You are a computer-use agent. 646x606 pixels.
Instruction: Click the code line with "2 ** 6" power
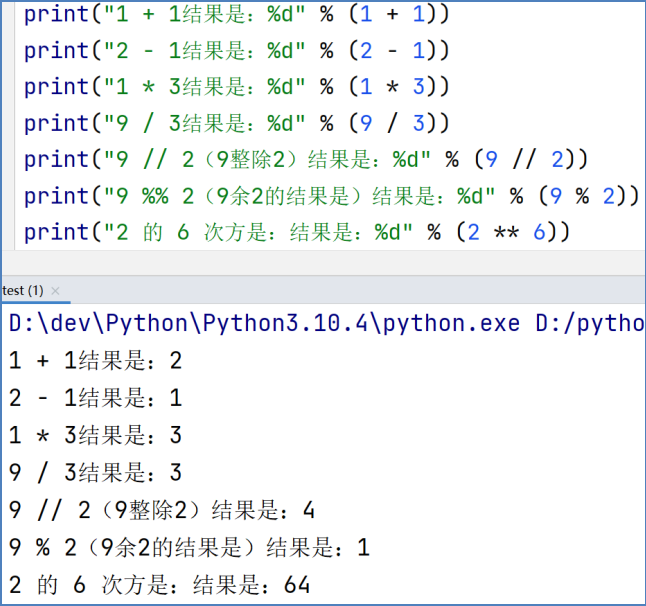pos(297,232)
